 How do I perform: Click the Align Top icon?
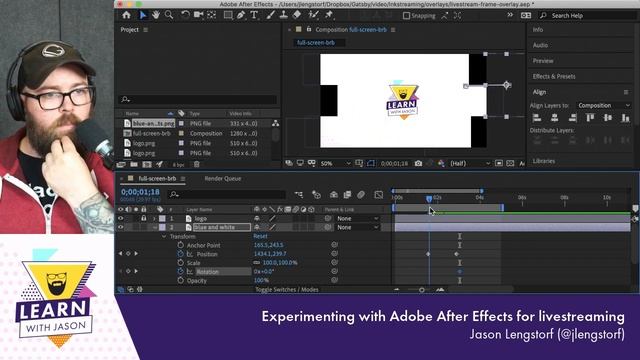point(590,118)
